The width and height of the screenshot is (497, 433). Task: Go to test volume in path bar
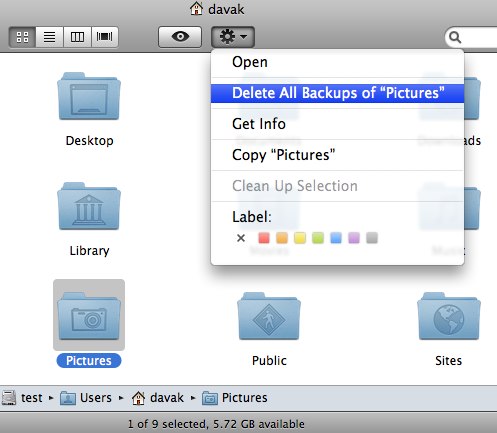[23, 398]
